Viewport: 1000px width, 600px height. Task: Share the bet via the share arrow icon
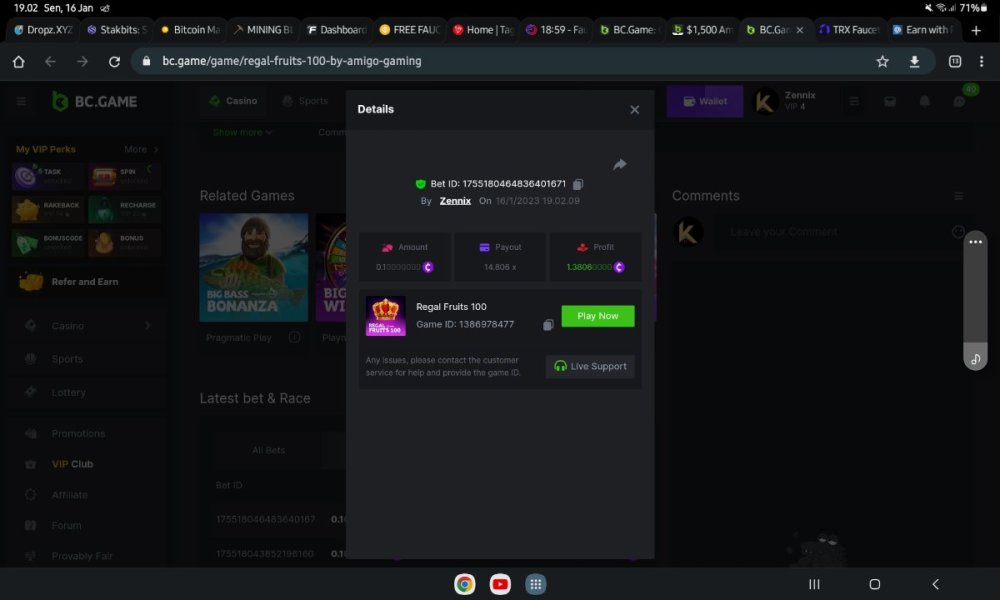[620, 165]
